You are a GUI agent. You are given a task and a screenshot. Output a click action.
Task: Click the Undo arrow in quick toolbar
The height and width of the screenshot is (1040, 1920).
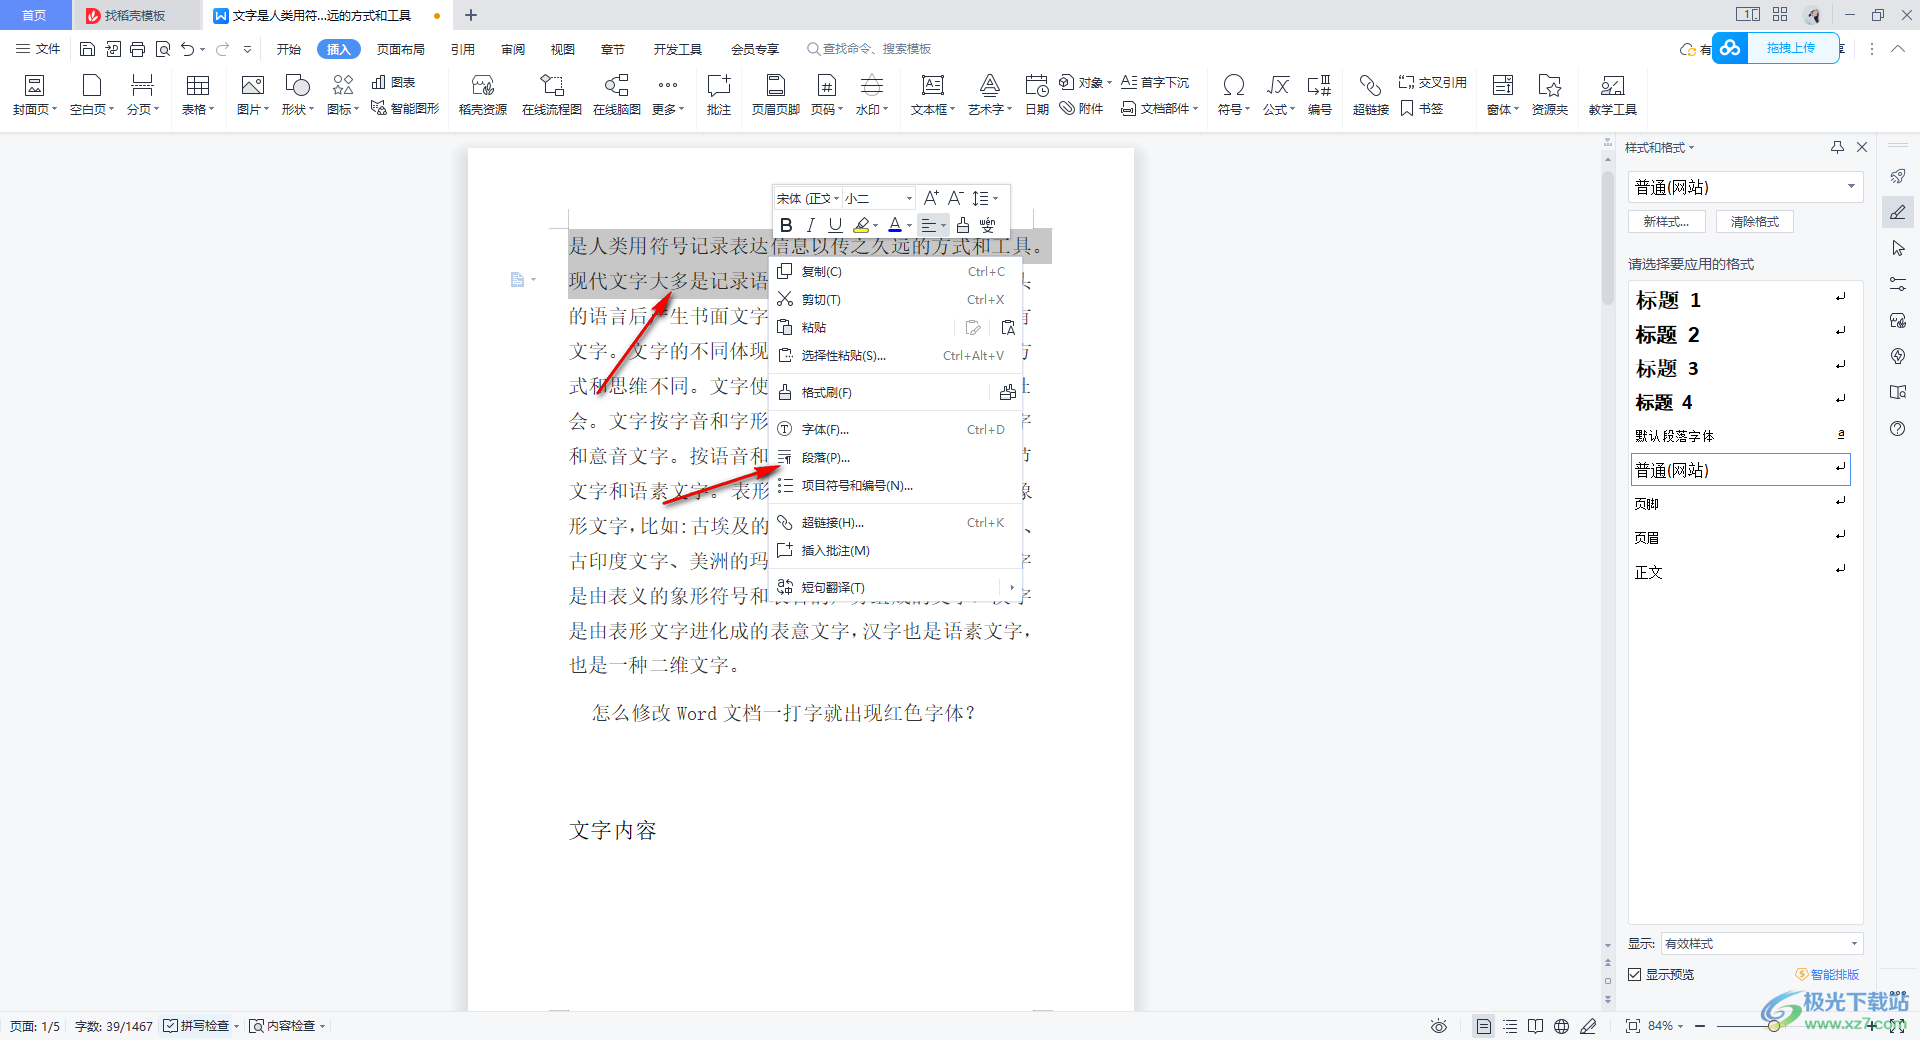coord(187,49)
